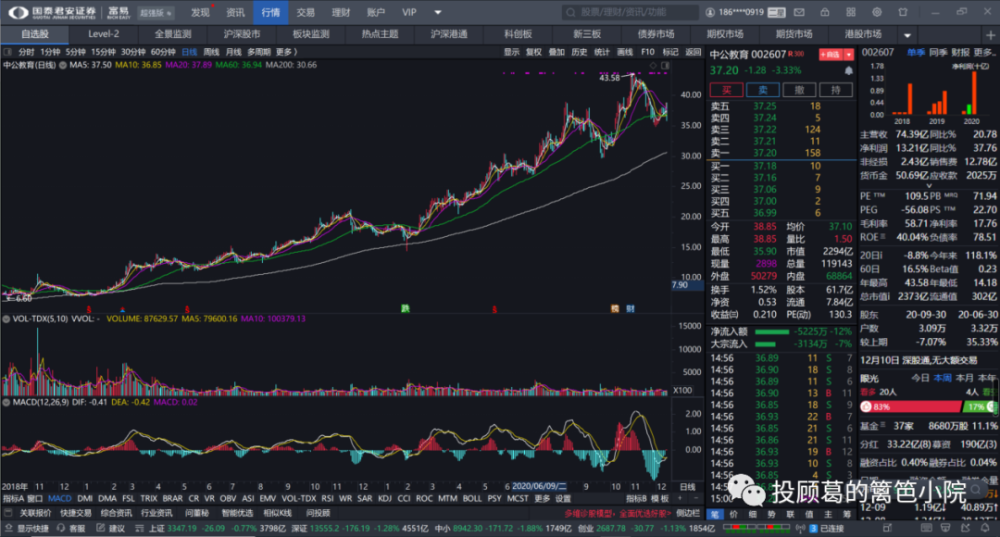1000x537 pixels.
Task: Toggle the 侧边栏 sidebar display
Action: point(688,513)
